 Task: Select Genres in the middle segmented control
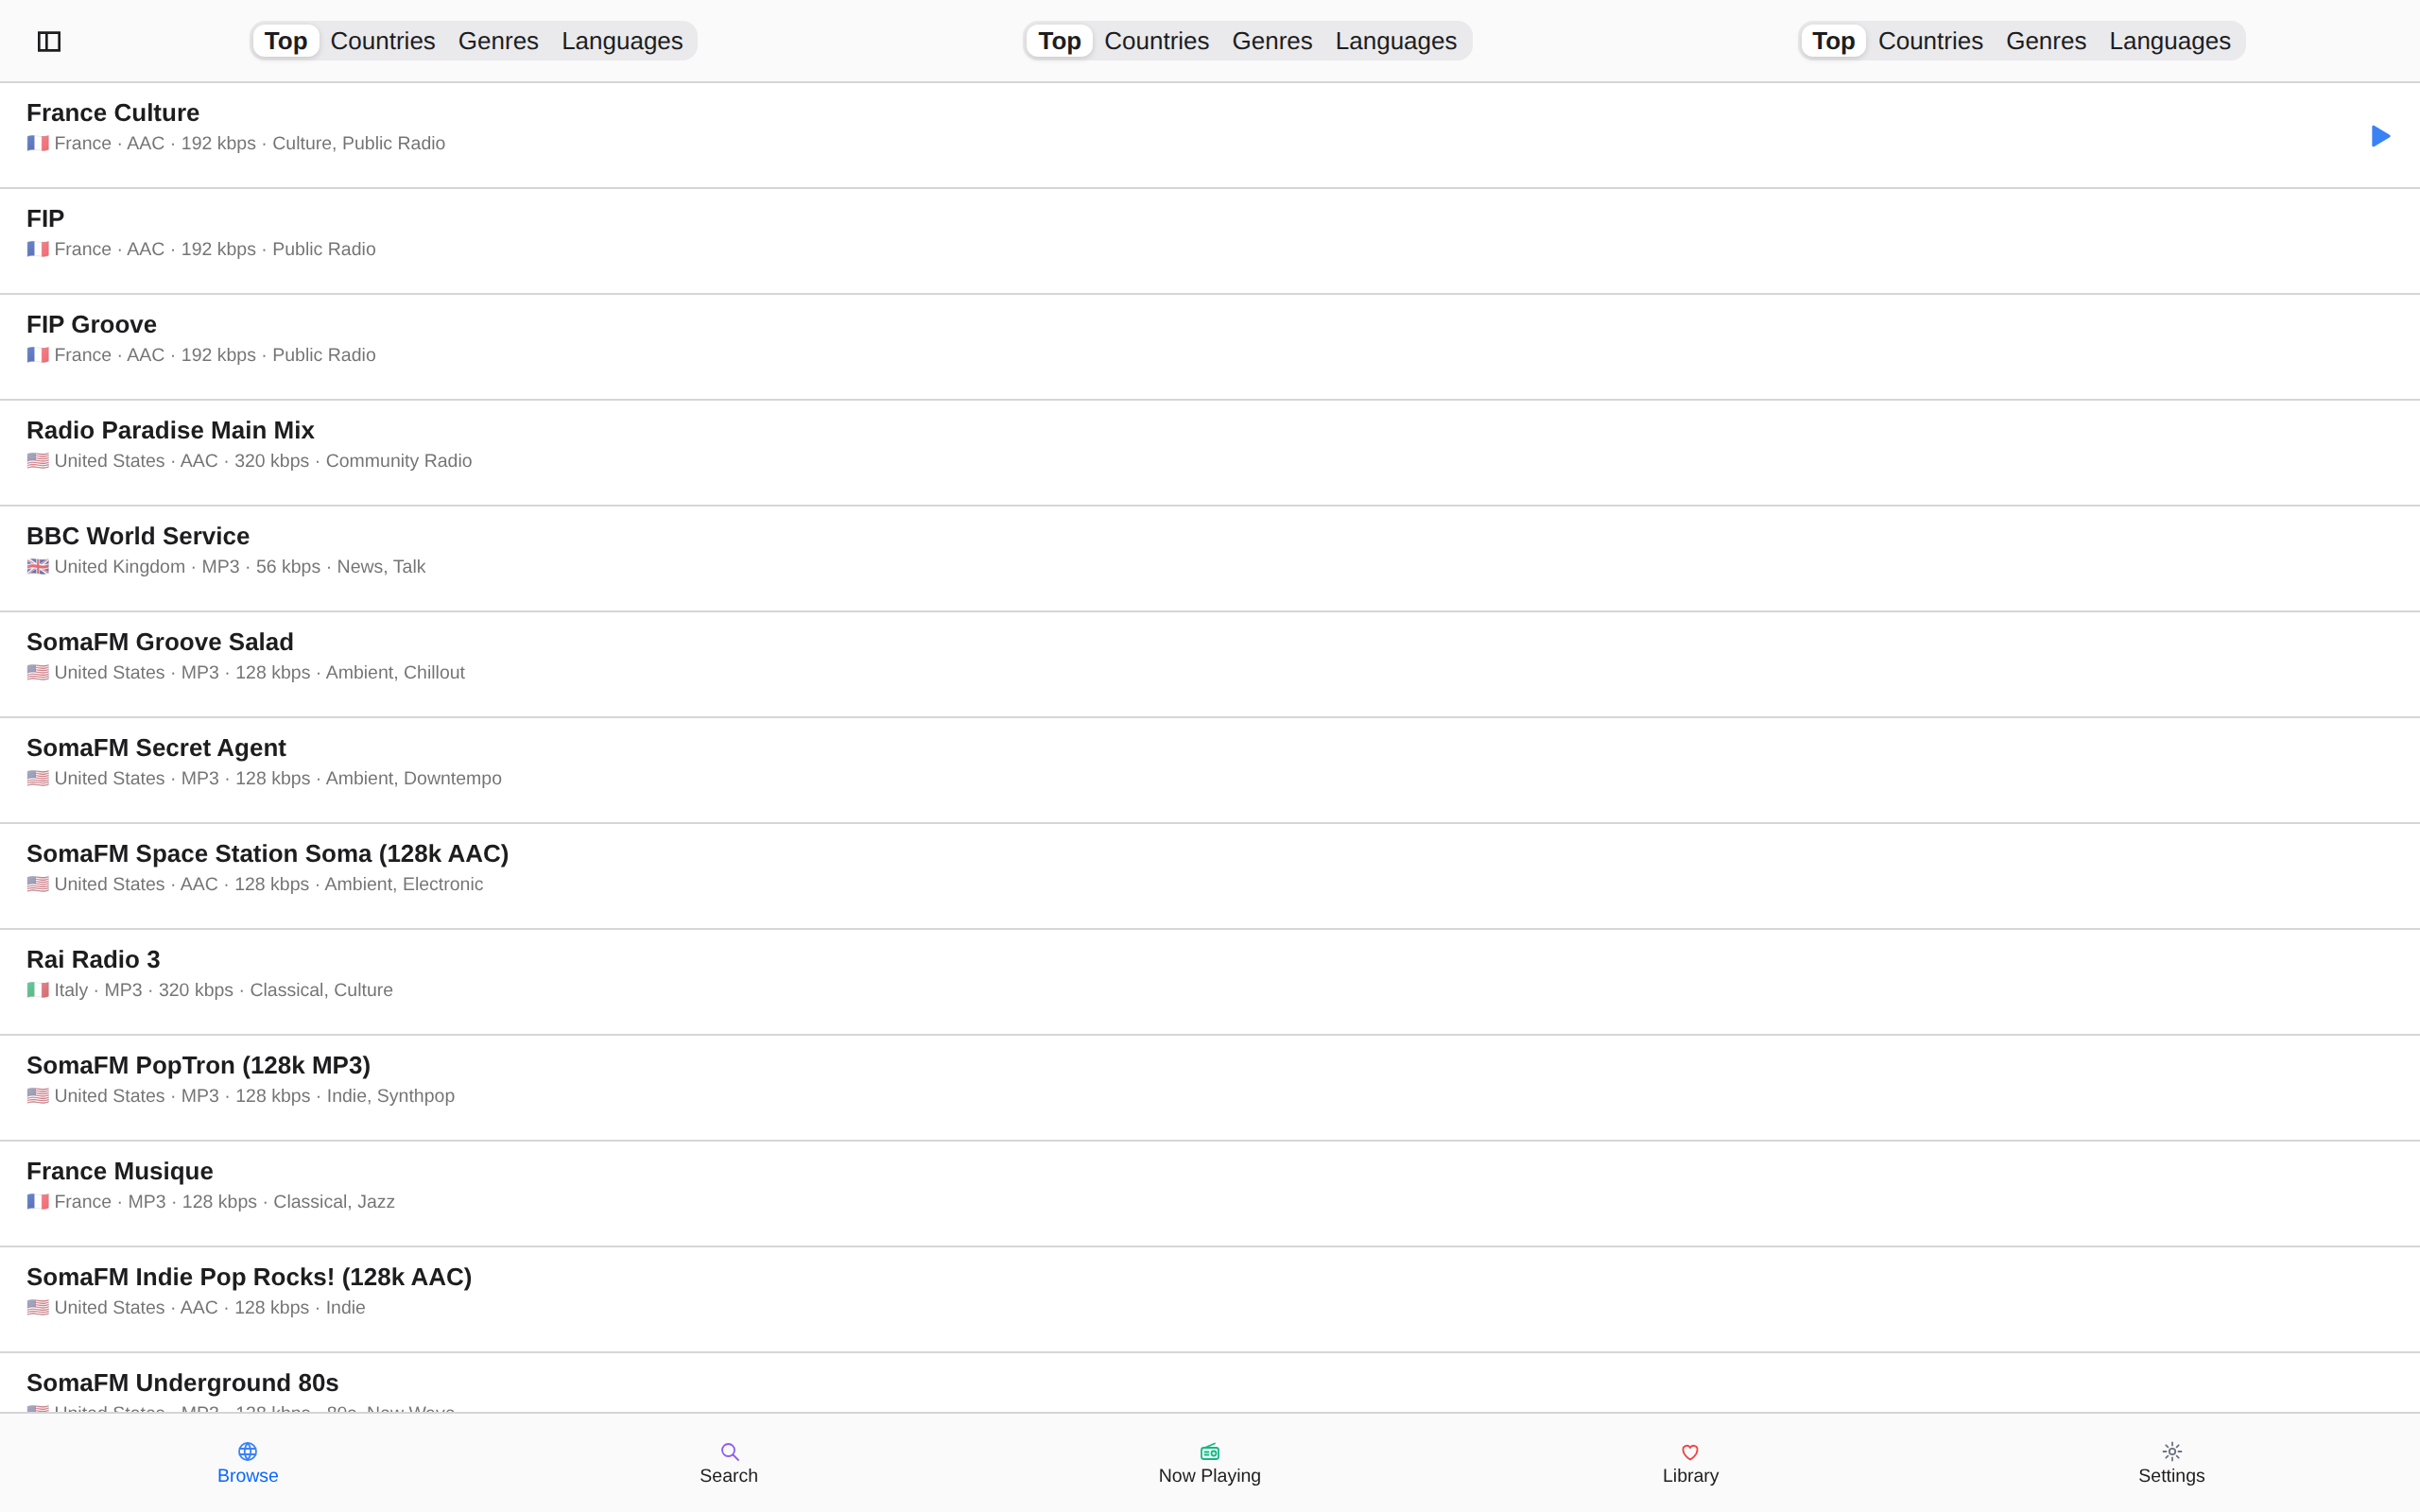click(x=1272, y=41)
